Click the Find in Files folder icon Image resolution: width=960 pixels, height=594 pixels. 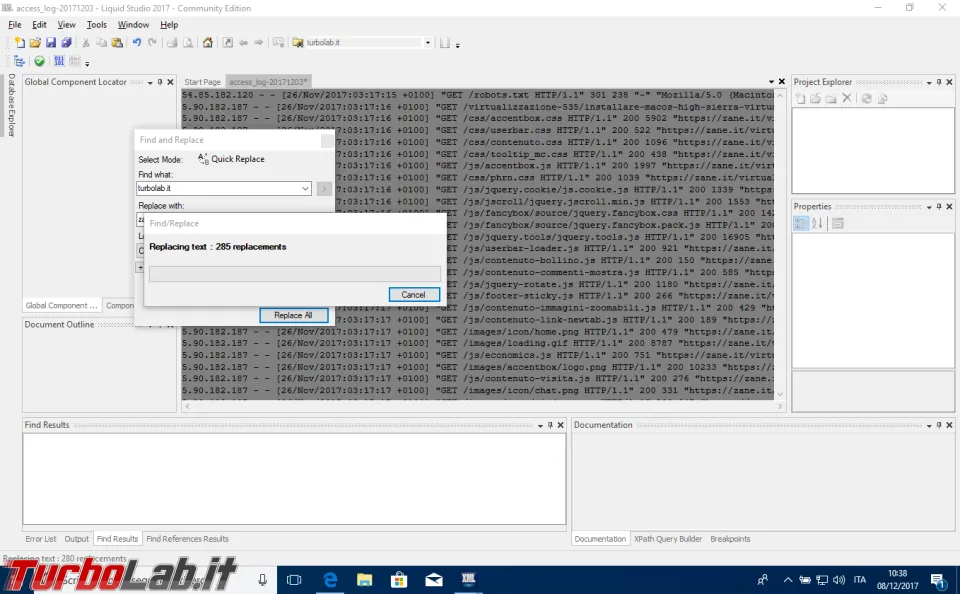[x=298, y=42]
